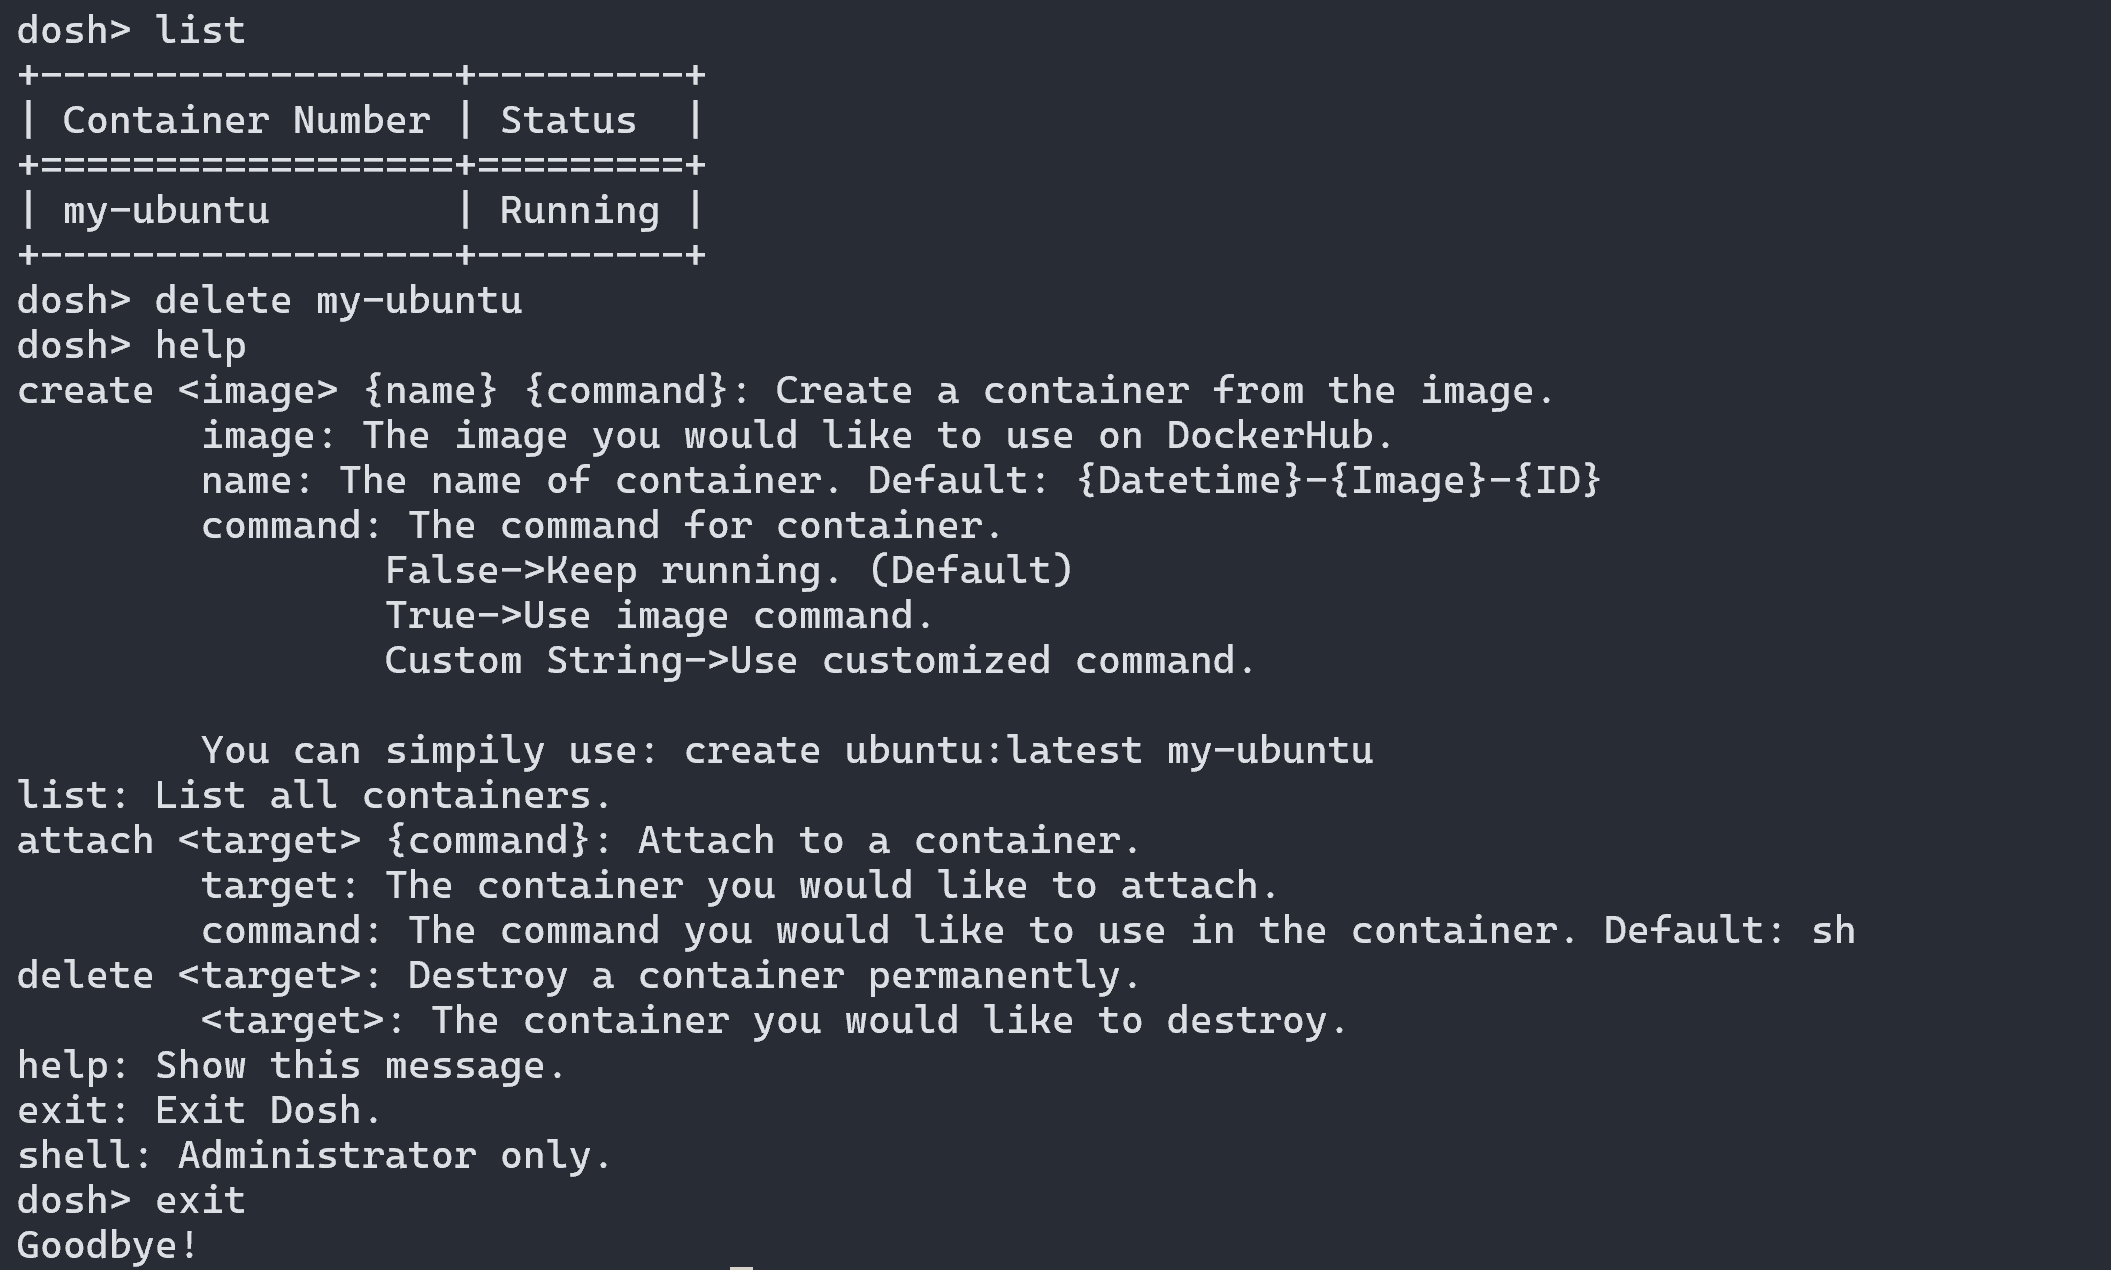Click 'Default: sh' in attach help

[1729, 931]
